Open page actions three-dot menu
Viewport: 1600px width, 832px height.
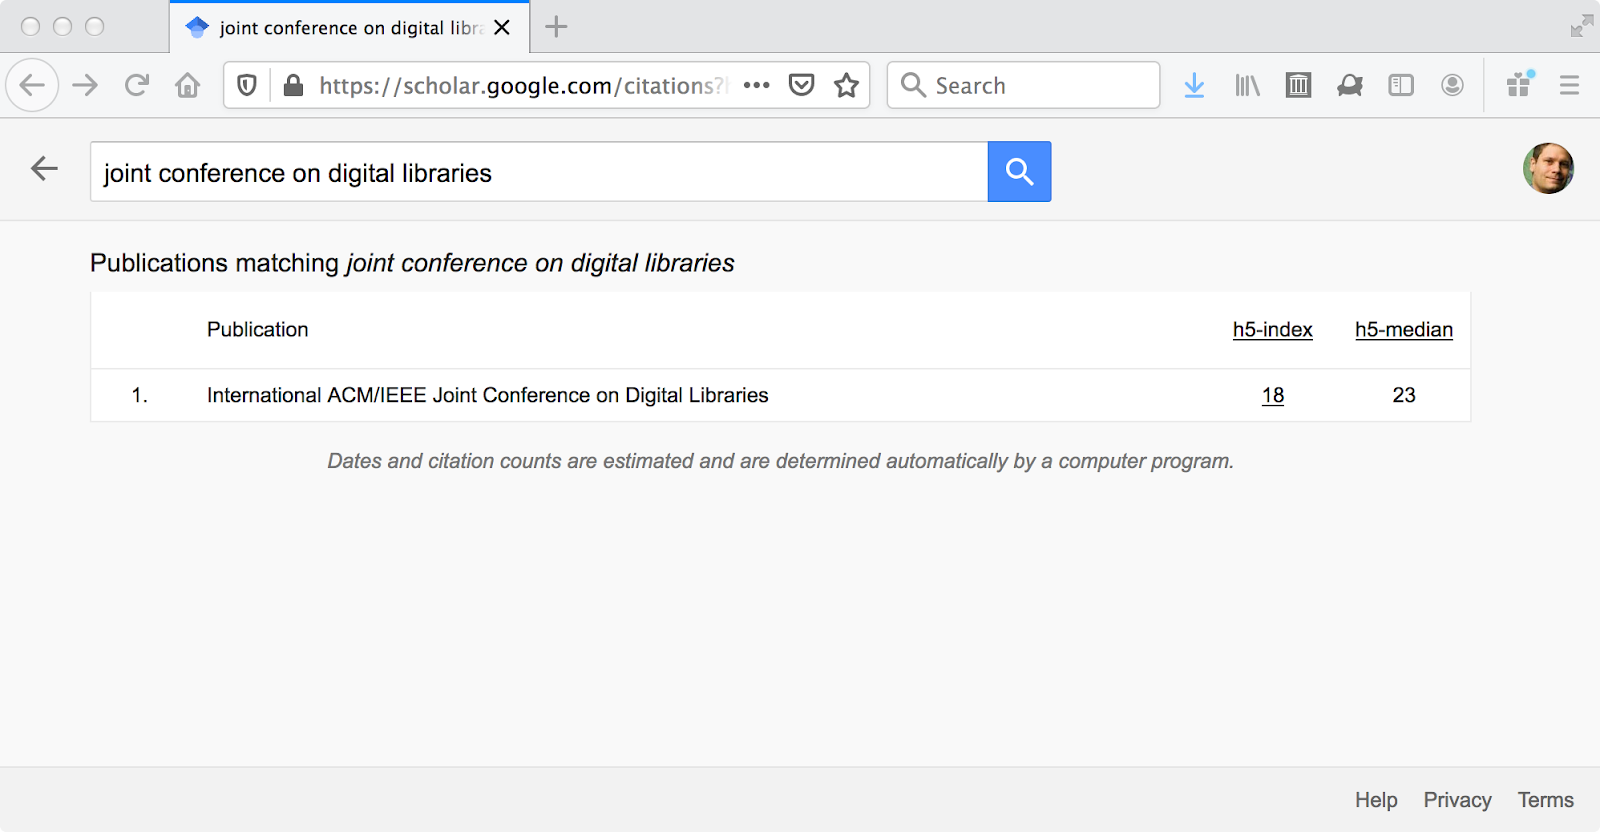(x=757, y=85)
